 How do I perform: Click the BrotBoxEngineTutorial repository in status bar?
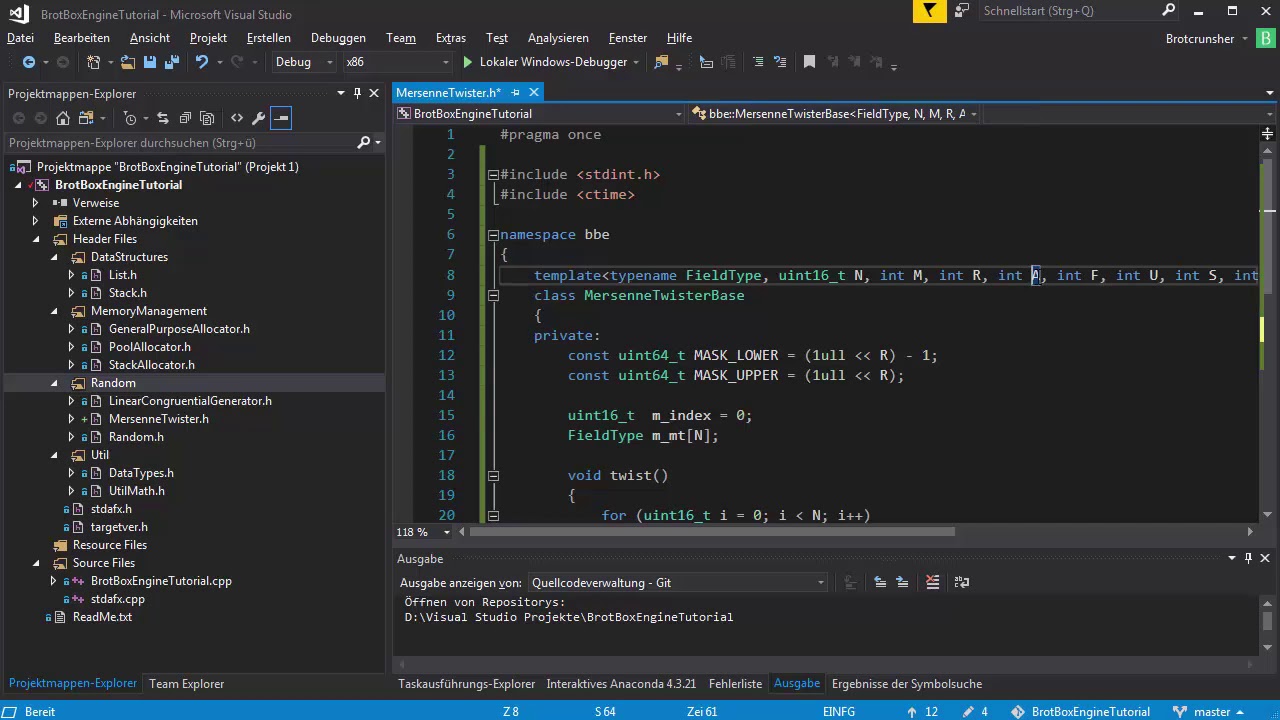pyautogui.click(x=1080, y=712)
